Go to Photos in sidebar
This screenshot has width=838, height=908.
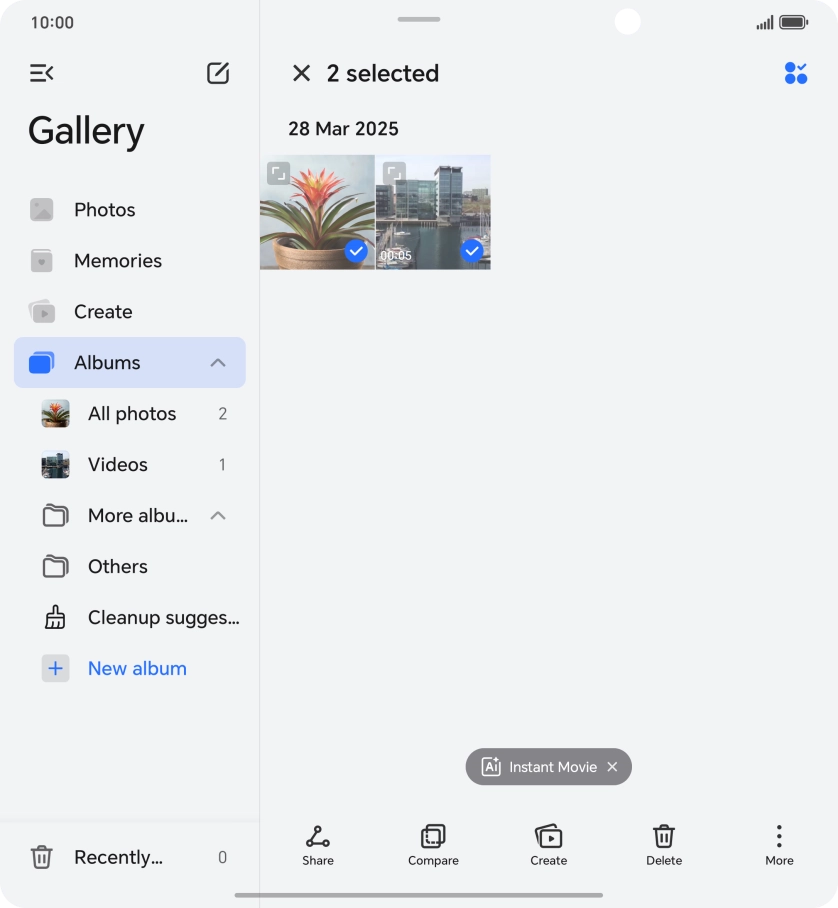(x=104, y=210)
